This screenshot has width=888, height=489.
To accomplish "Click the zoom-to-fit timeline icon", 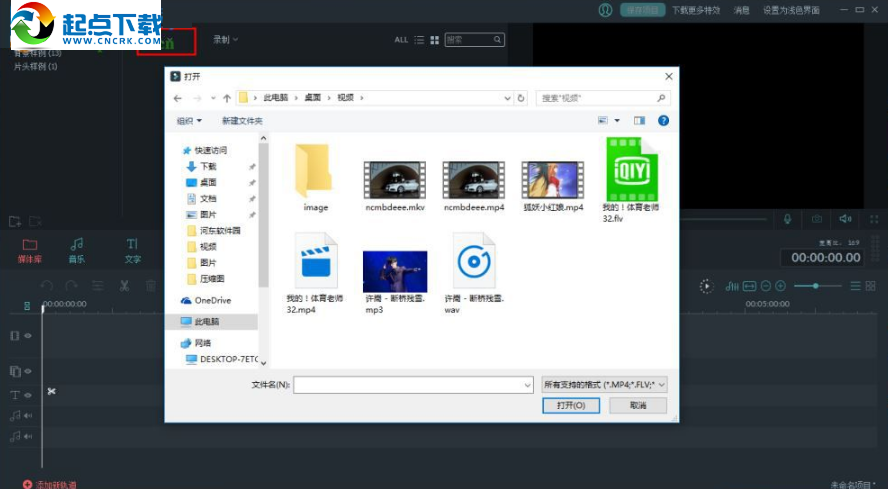I will click(x=749, y=286).
